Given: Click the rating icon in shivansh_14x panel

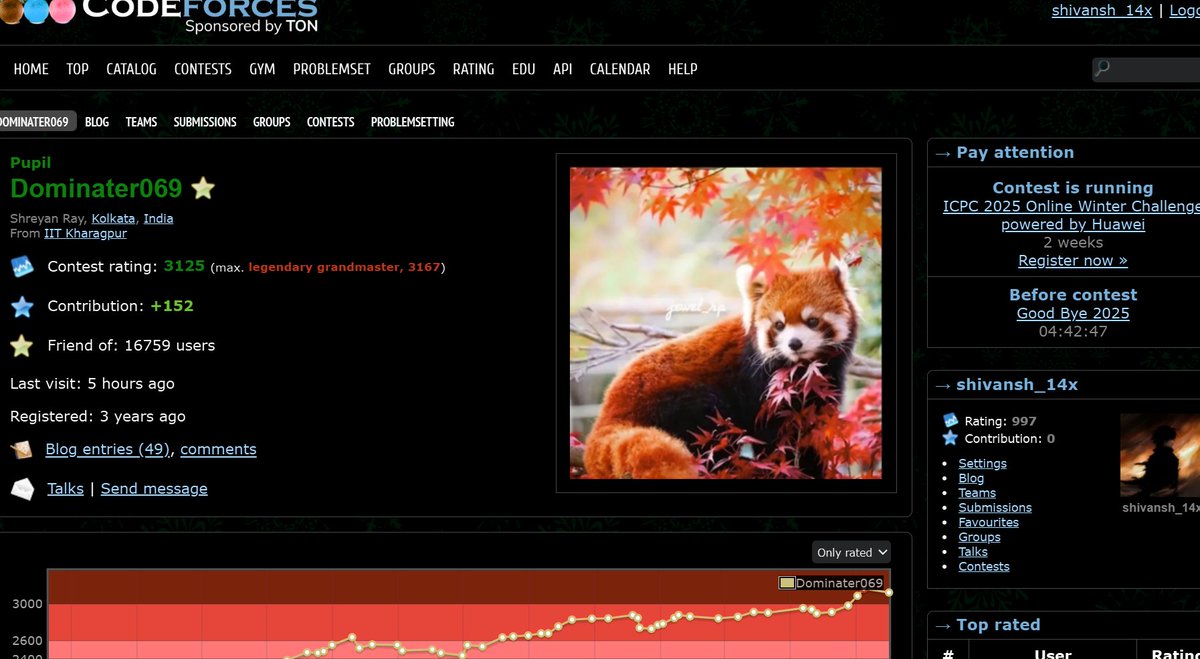Looking at the screenshot, I should click(x=951, y=421).
